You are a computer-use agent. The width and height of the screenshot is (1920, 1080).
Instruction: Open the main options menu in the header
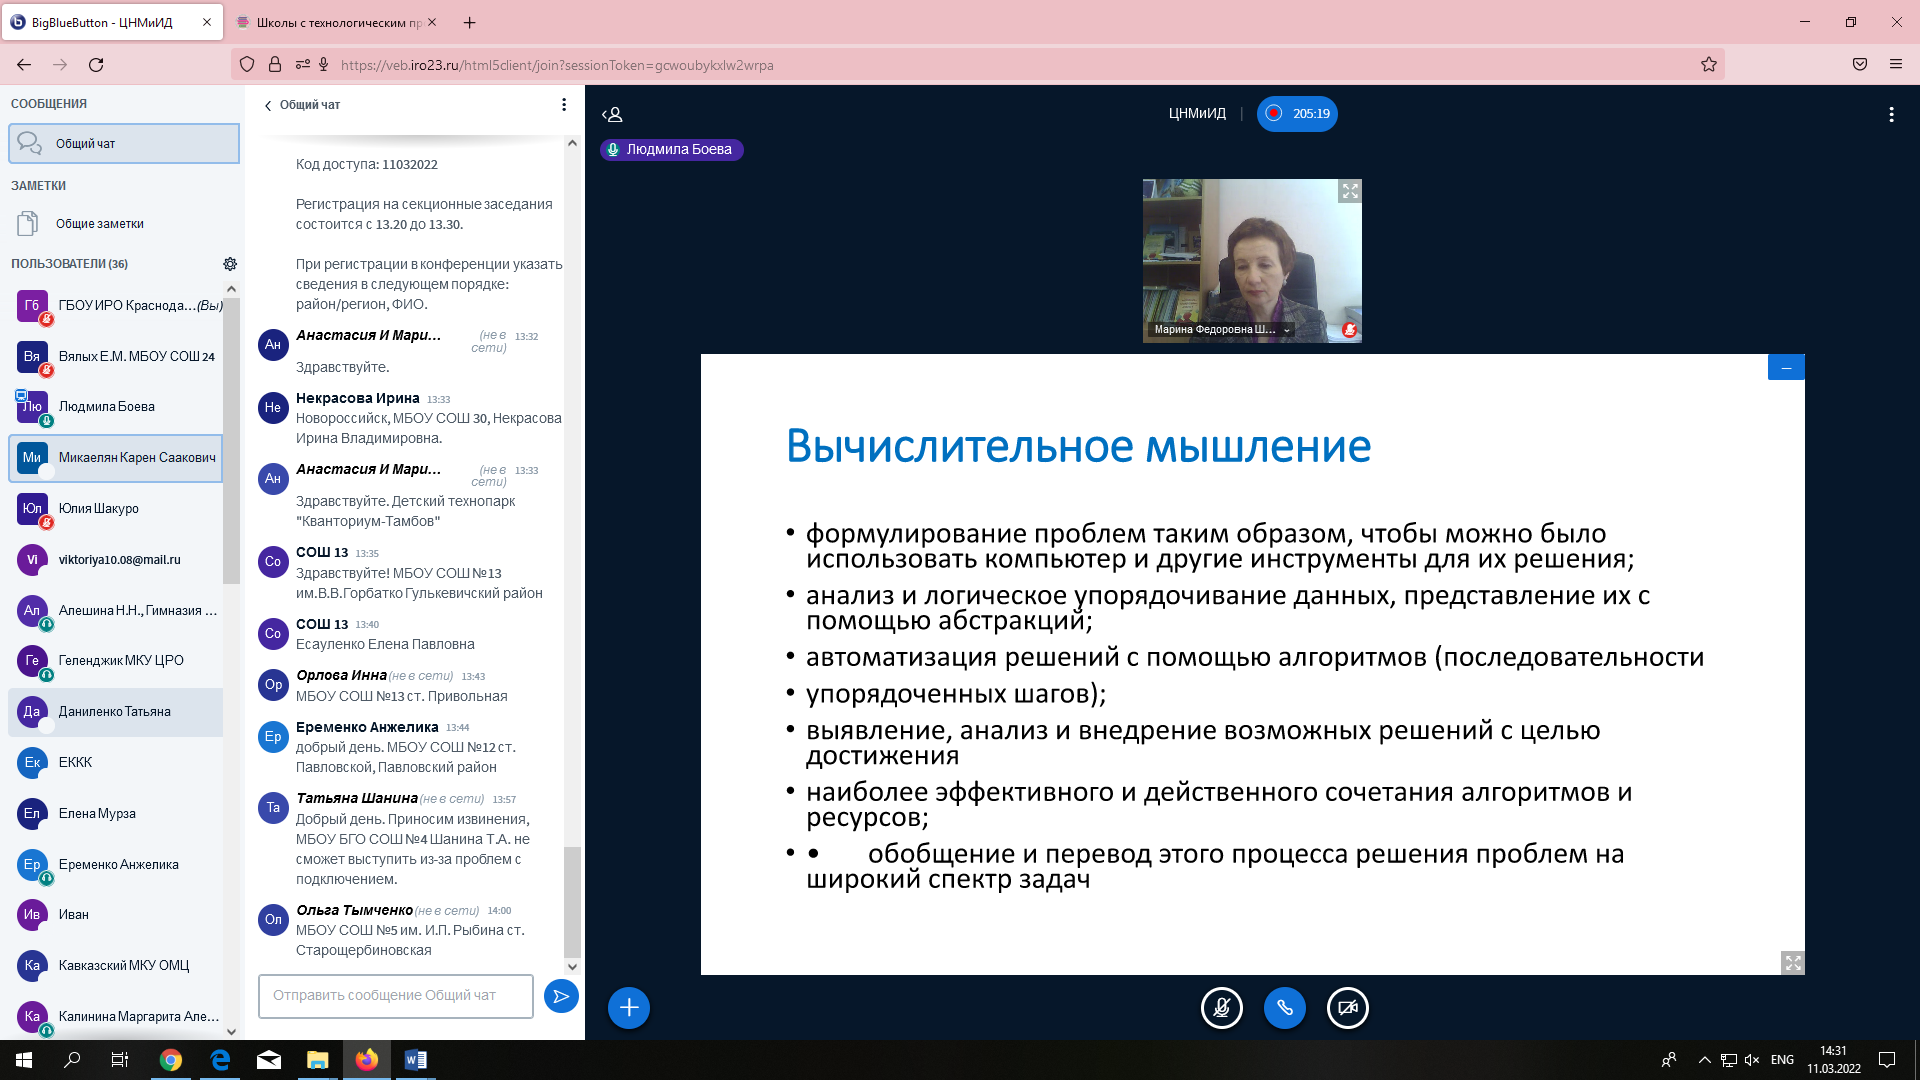1890,114
